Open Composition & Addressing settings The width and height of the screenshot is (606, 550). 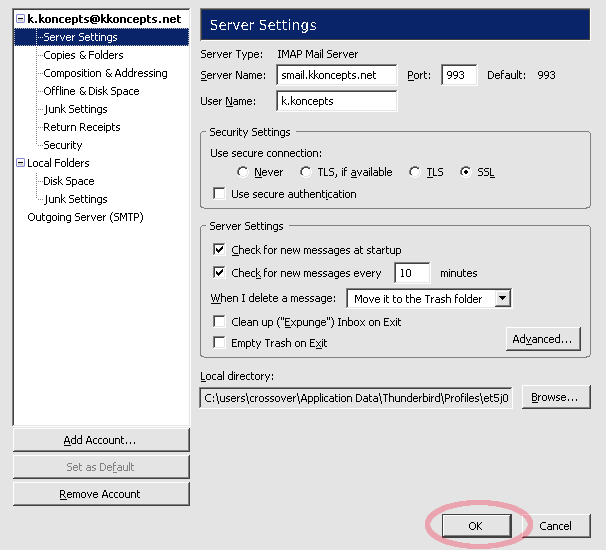[105, 73]
